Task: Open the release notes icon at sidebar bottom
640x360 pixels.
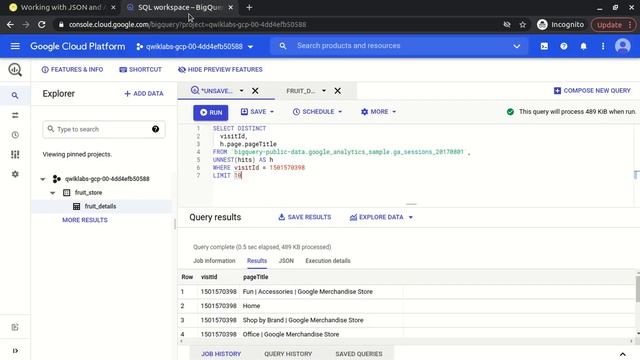Action: 15,327
